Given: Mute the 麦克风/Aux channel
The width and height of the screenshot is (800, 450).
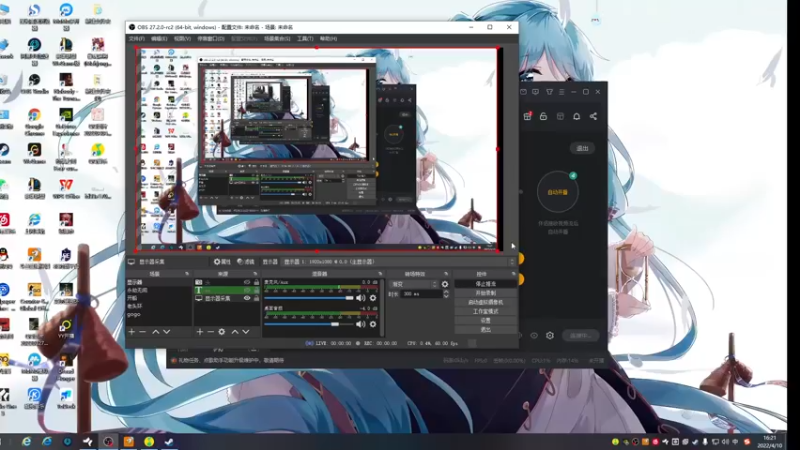Looking at the screenshot, I should click(x=361, y=298).
